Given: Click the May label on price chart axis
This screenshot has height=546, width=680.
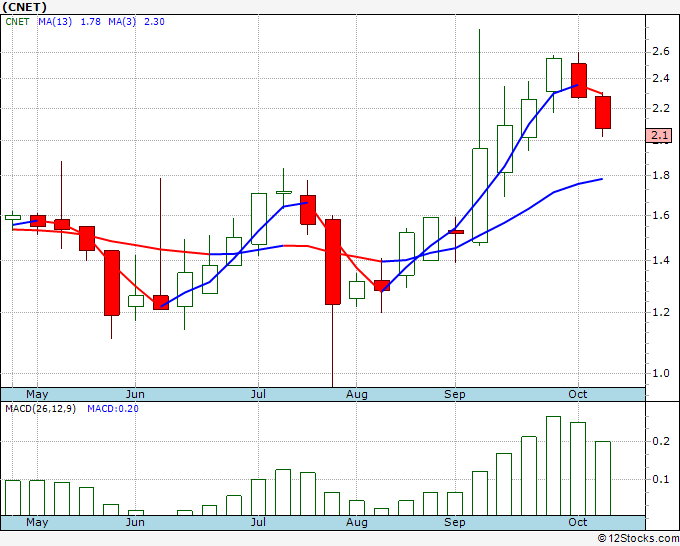Looking at the screenshot, I should [x=37, y=394].
